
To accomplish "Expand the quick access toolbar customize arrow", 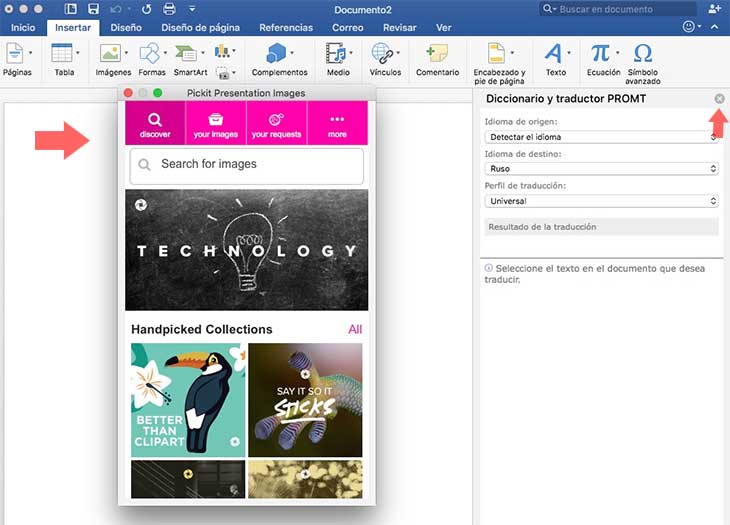I will tap(192, 9).
